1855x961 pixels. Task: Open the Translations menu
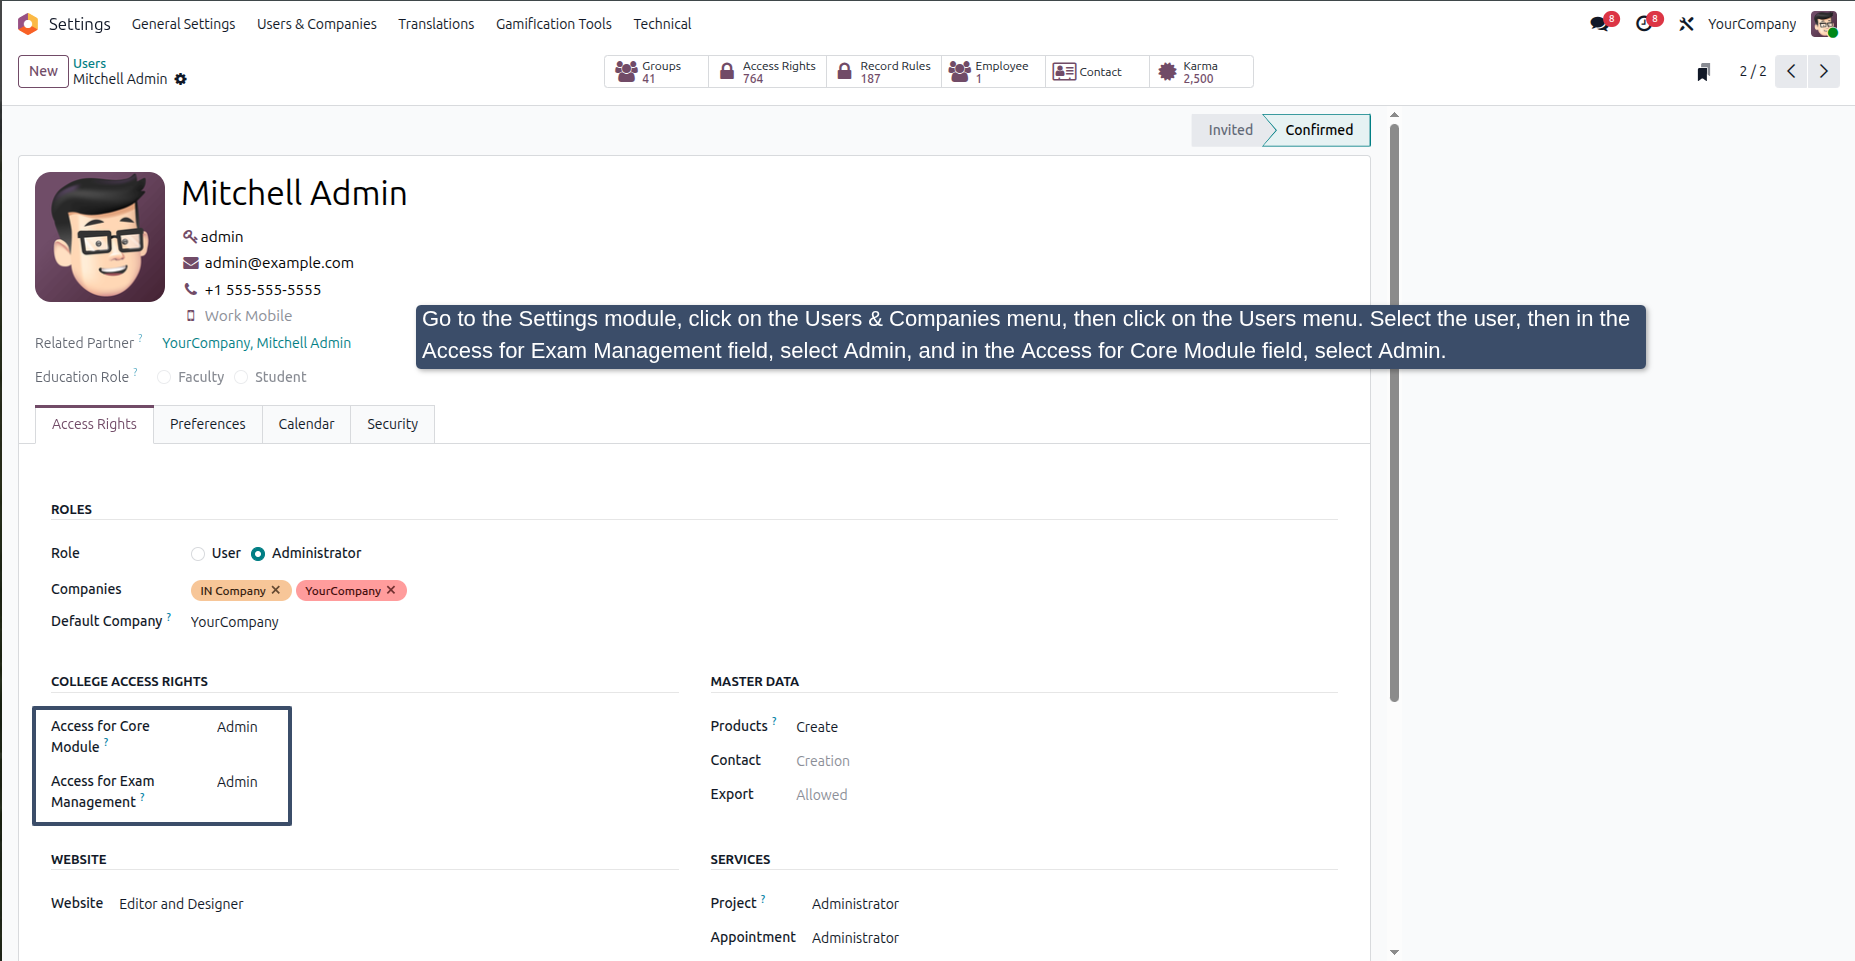coord(436,24)
